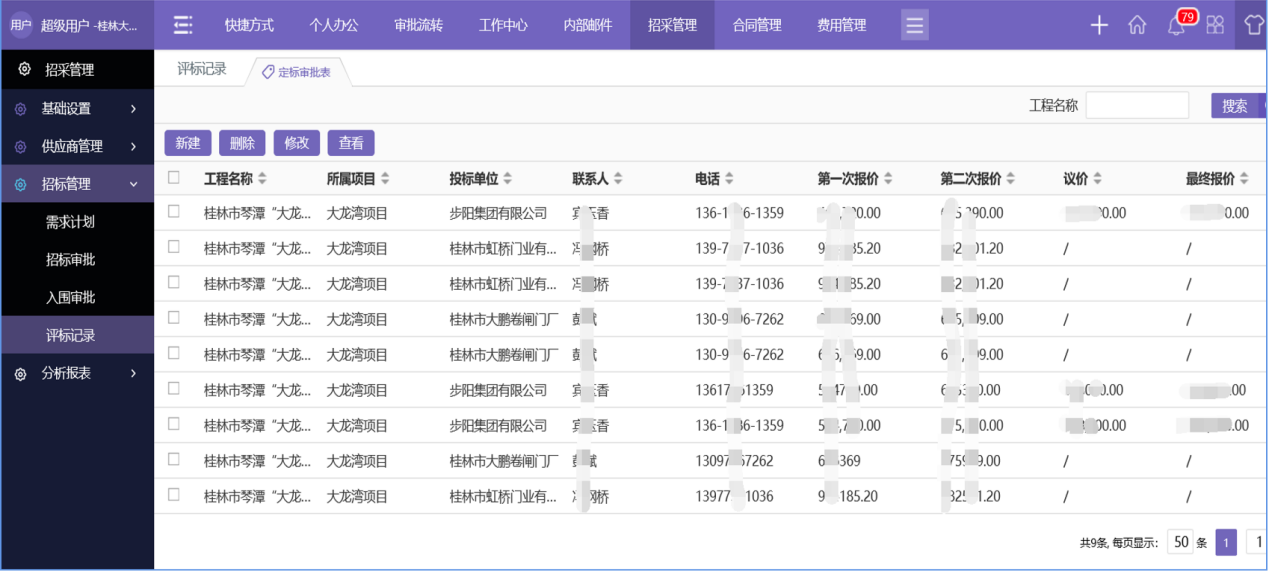
Task: Check the last table row checkbox
Action: [x=174, y=495]
